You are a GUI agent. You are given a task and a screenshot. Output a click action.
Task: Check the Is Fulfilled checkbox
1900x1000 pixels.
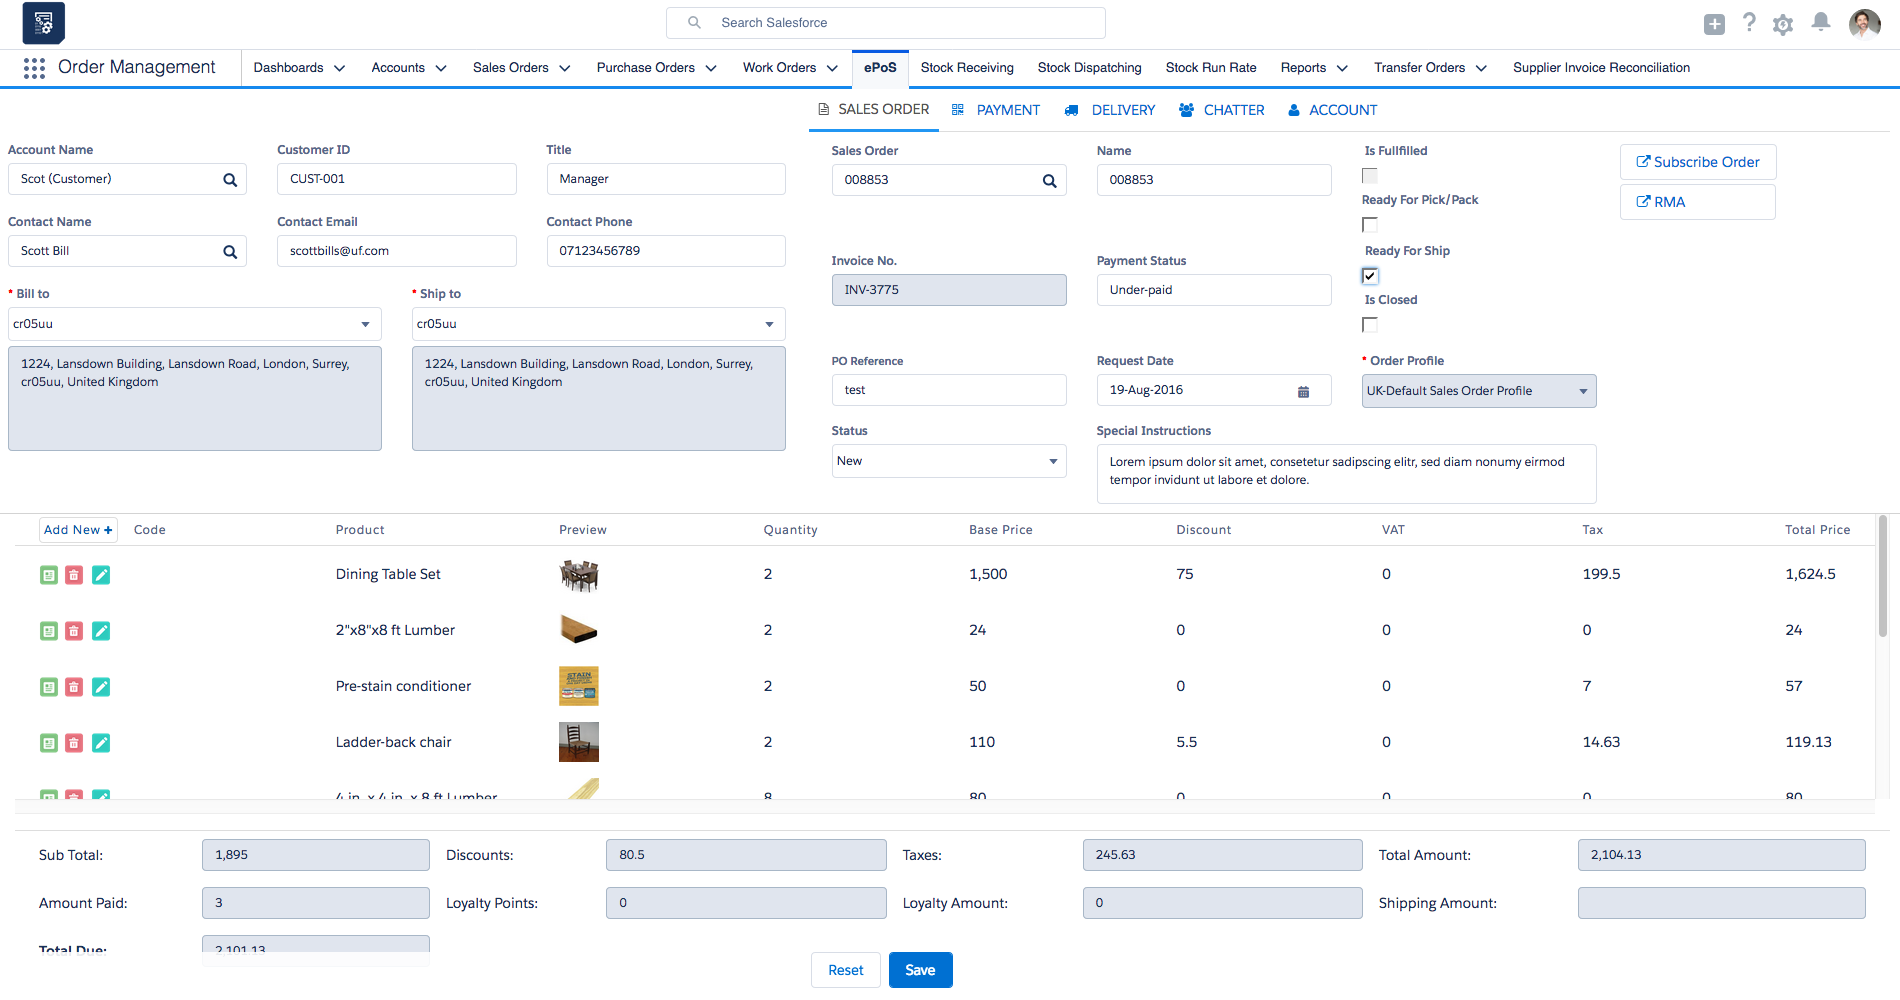1369,174
